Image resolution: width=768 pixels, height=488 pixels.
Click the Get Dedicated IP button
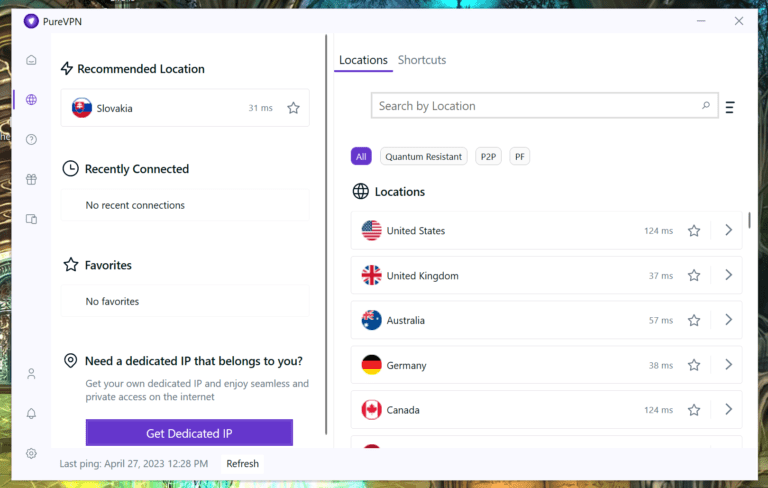[x=189, y=433]
